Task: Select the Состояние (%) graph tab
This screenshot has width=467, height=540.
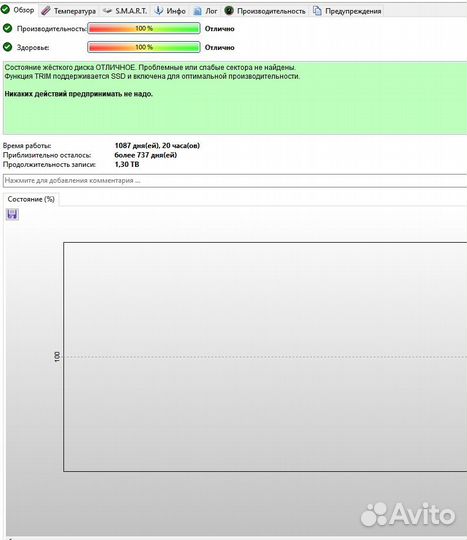Action: [x=31, y=199]
